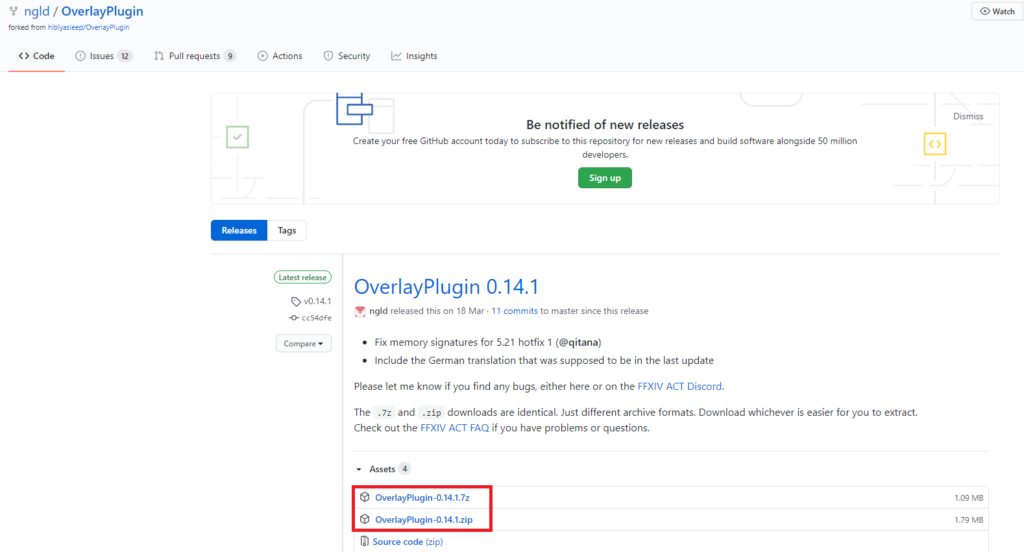The image size is (1024, 552).
Task: Click the commit icon next to cc54dfe
Action: (x=294, y=317)
